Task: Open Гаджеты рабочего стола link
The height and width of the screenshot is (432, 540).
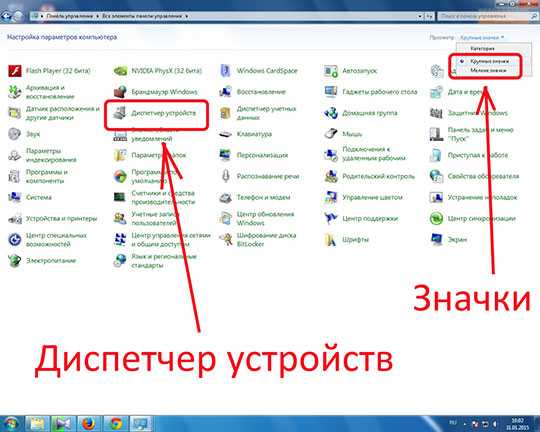Action: pos(380,92)
